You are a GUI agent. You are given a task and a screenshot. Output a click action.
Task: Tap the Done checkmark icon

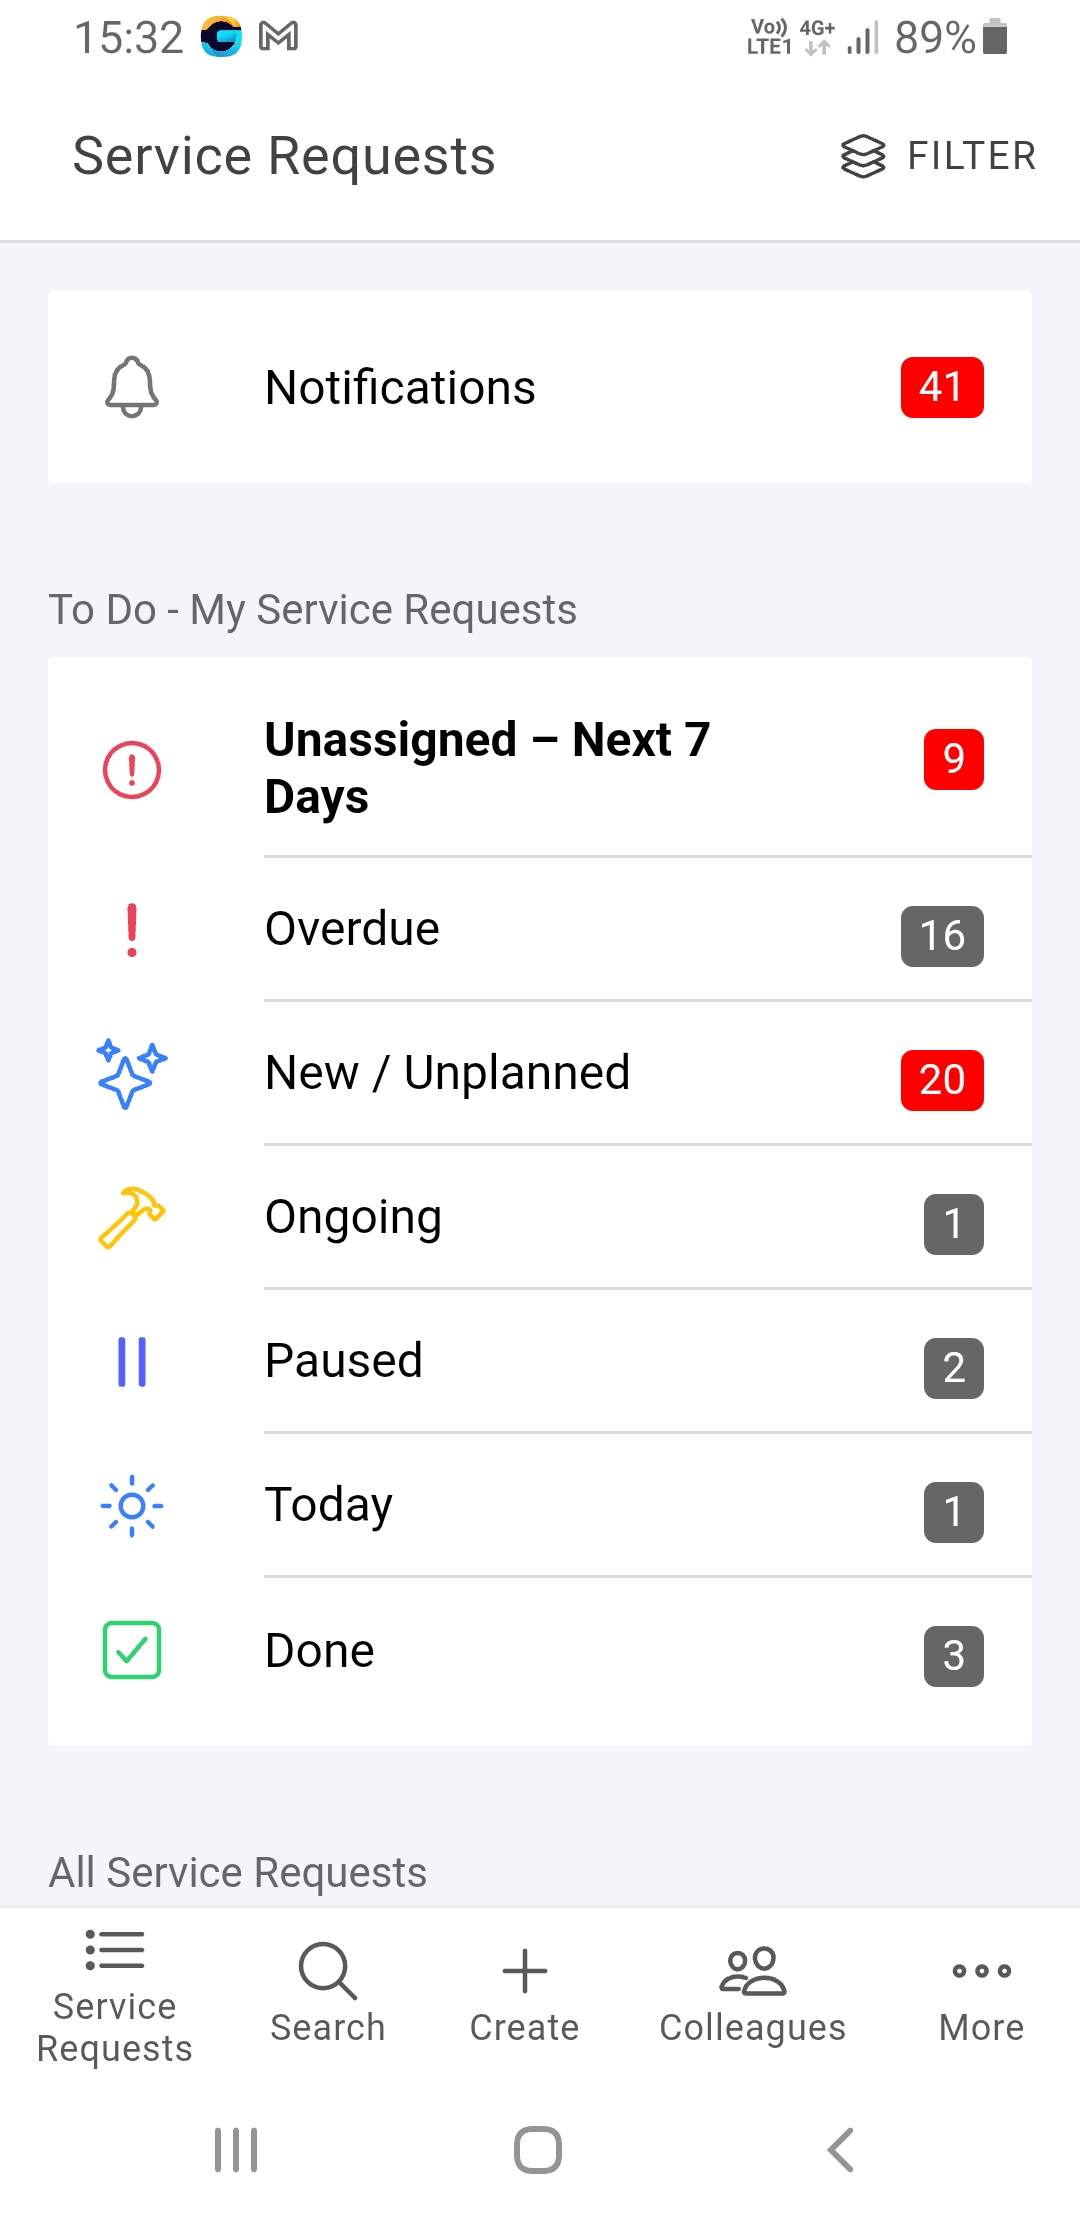(132, 1650)
